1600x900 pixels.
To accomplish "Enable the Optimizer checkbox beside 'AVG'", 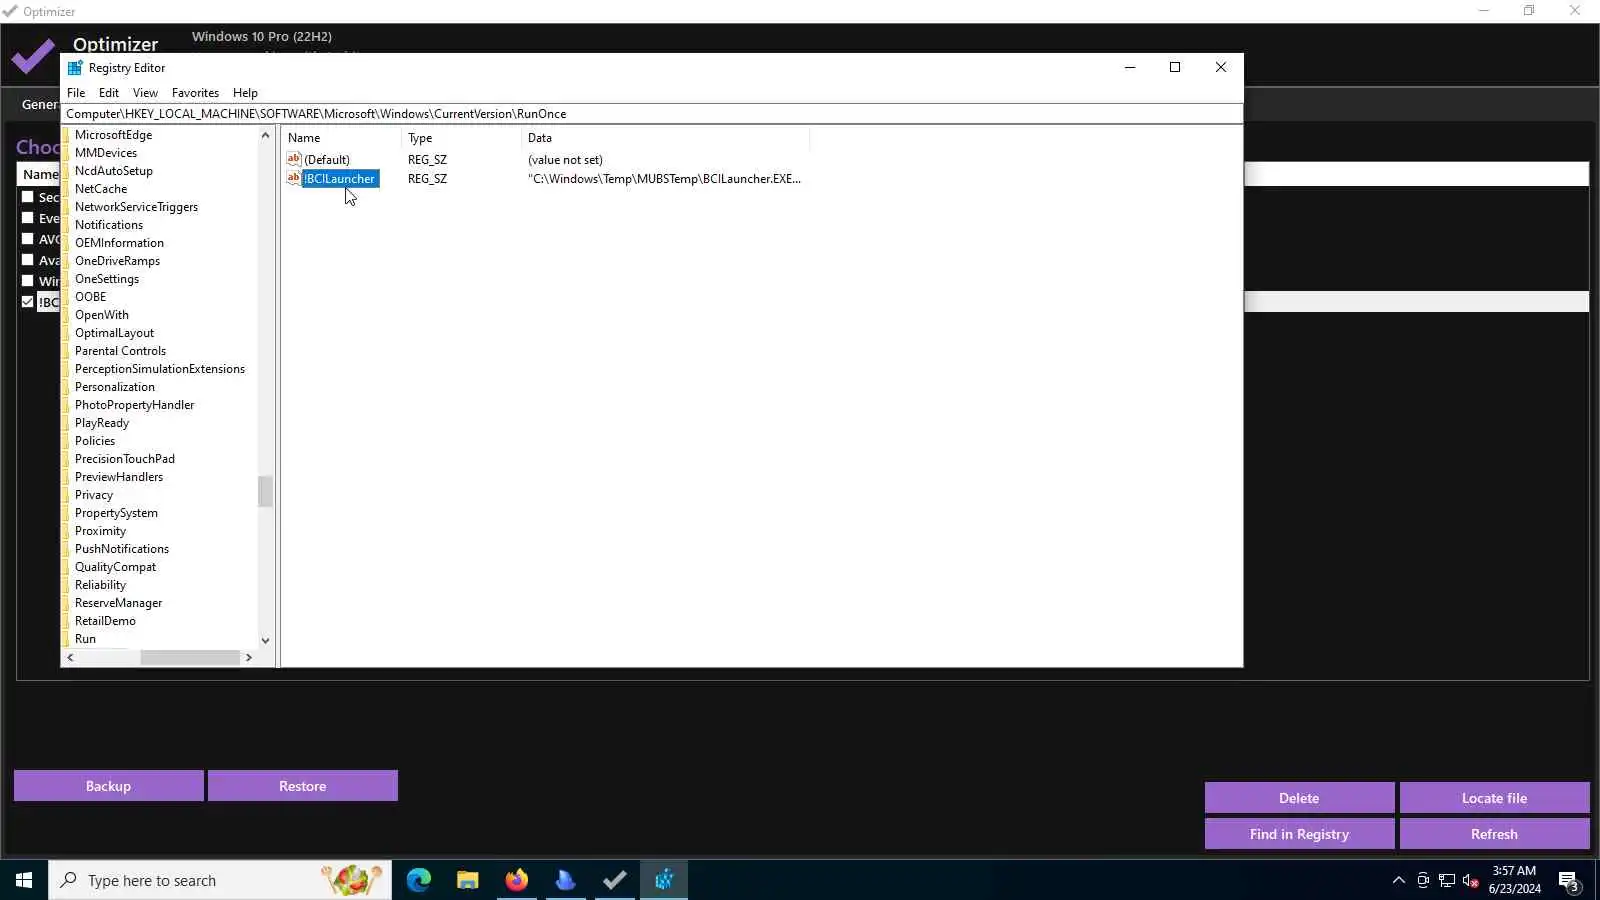I will pos(28,239).
